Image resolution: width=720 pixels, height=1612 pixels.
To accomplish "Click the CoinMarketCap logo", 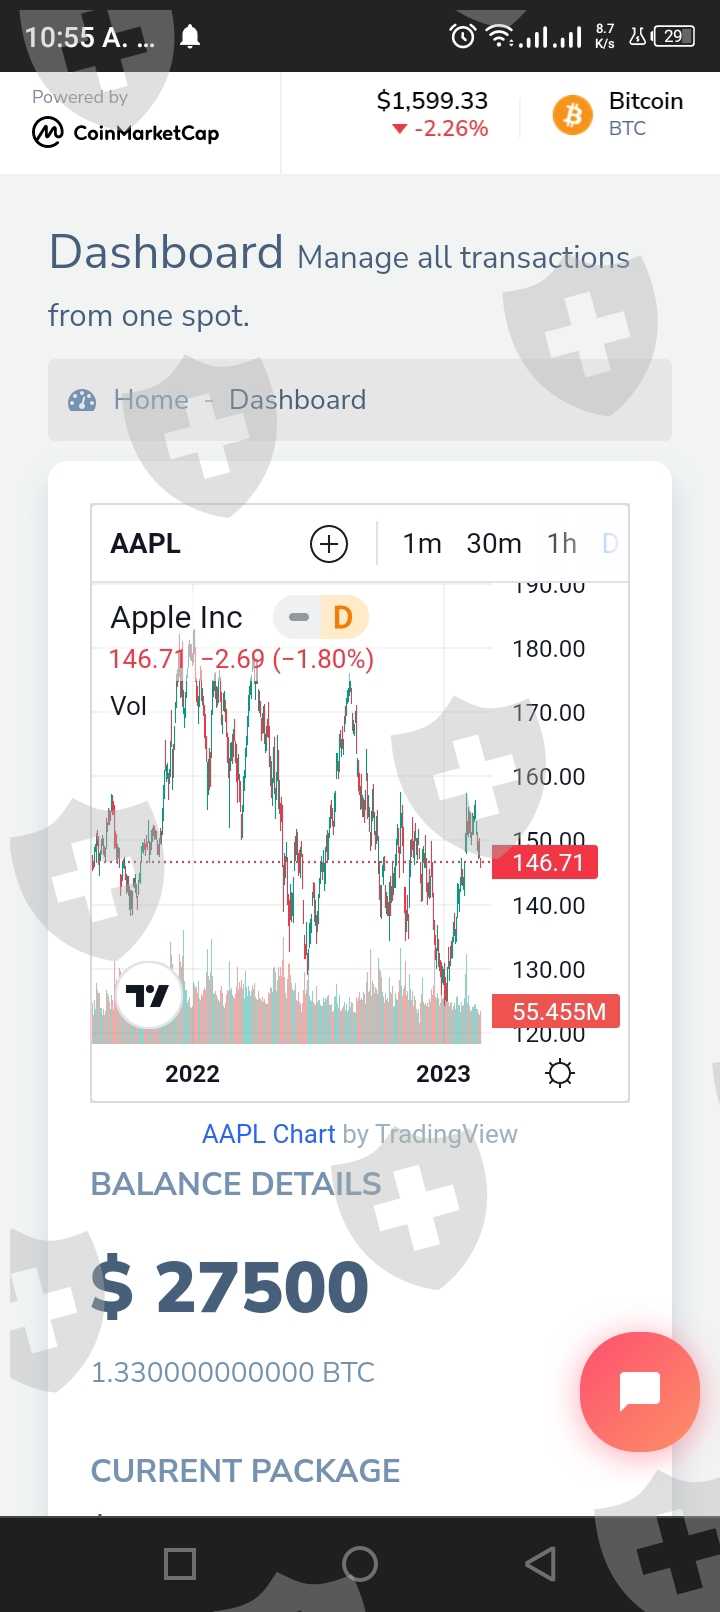I will coord(126,132).
